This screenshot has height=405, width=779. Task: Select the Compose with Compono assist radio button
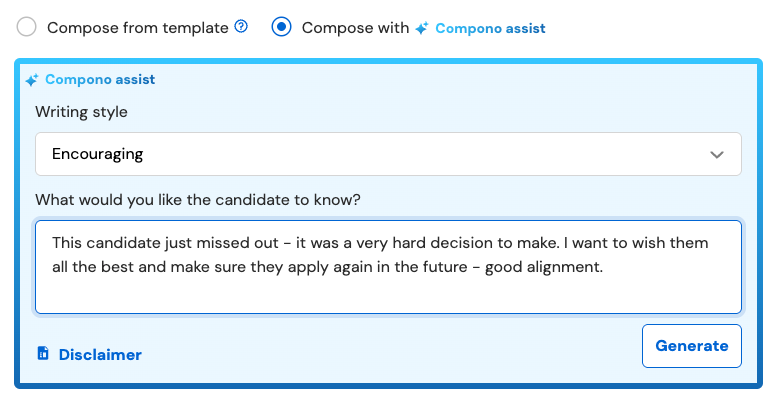tap(281, 27)
